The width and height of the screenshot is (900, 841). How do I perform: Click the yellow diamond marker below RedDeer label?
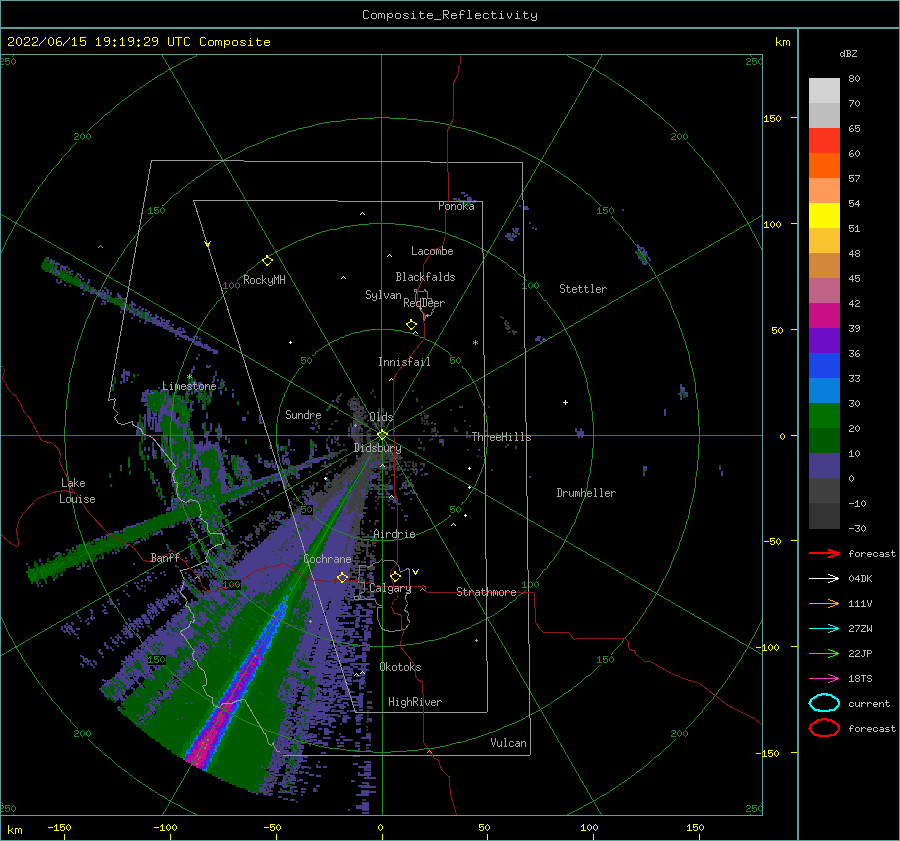pyautogui.click(x=411, y=325)
